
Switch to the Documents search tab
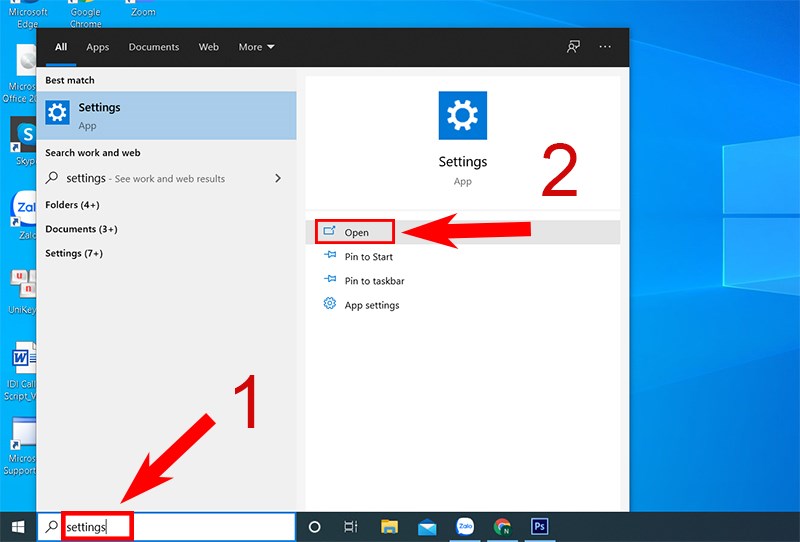(x=154, y=47)
